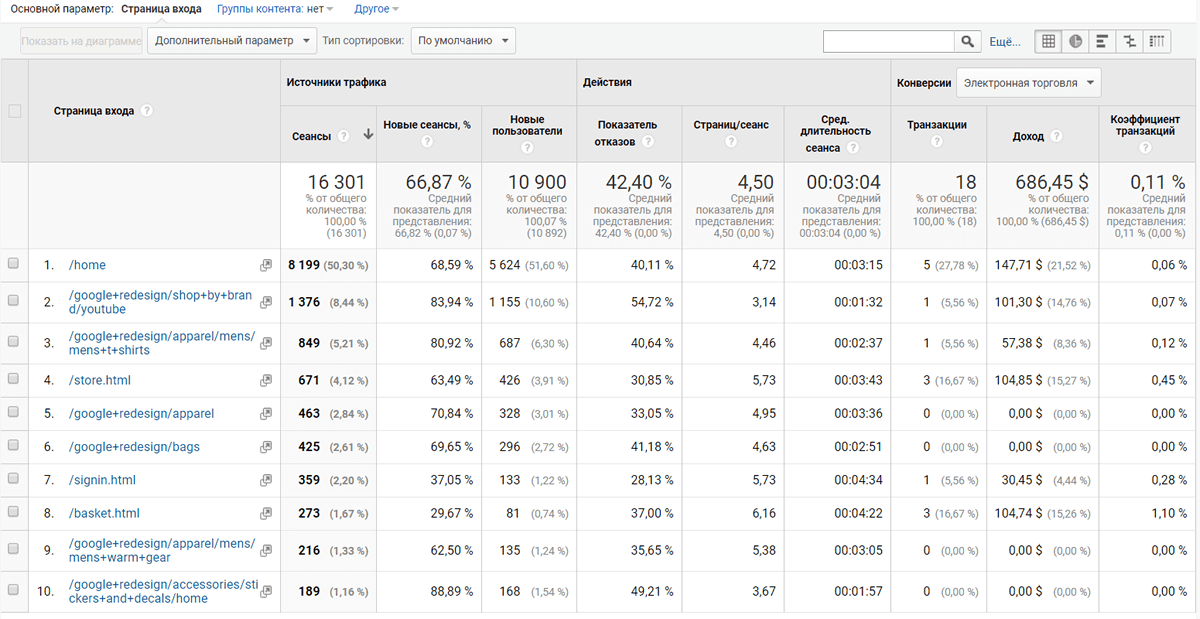Click the Сеансы sort arrow
The height and width of the screenshot is (619, 1200).
click(368, 136)
